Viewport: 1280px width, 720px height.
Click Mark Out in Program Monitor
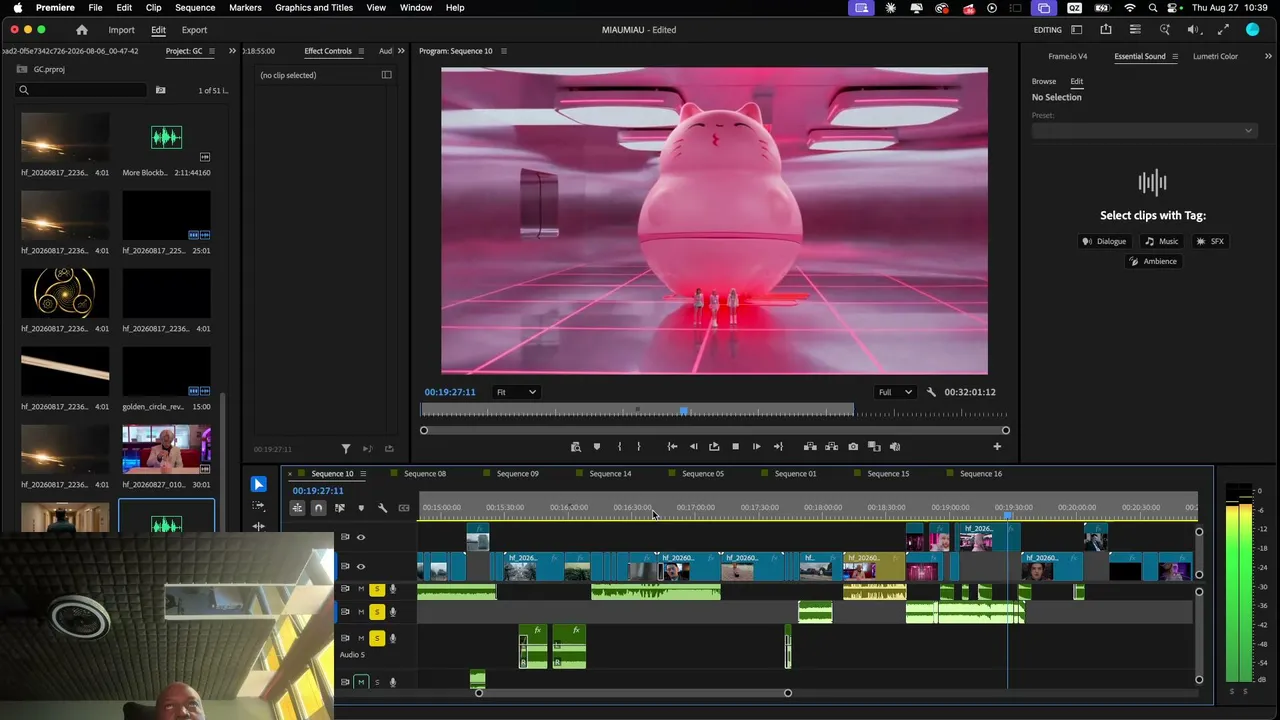pyautogui.click(x=639, y=447)
